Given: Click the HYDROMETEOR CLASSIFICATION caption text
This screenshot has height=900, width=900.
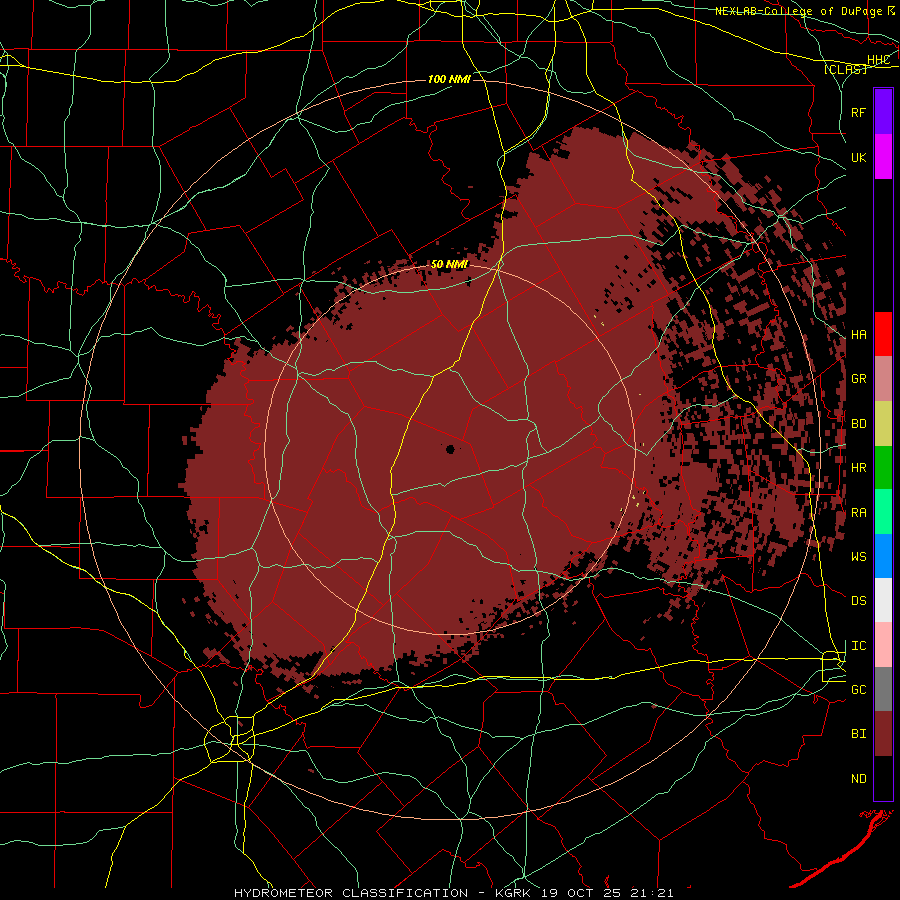Looking at the screenshot, I should click(x=351, y=893).
